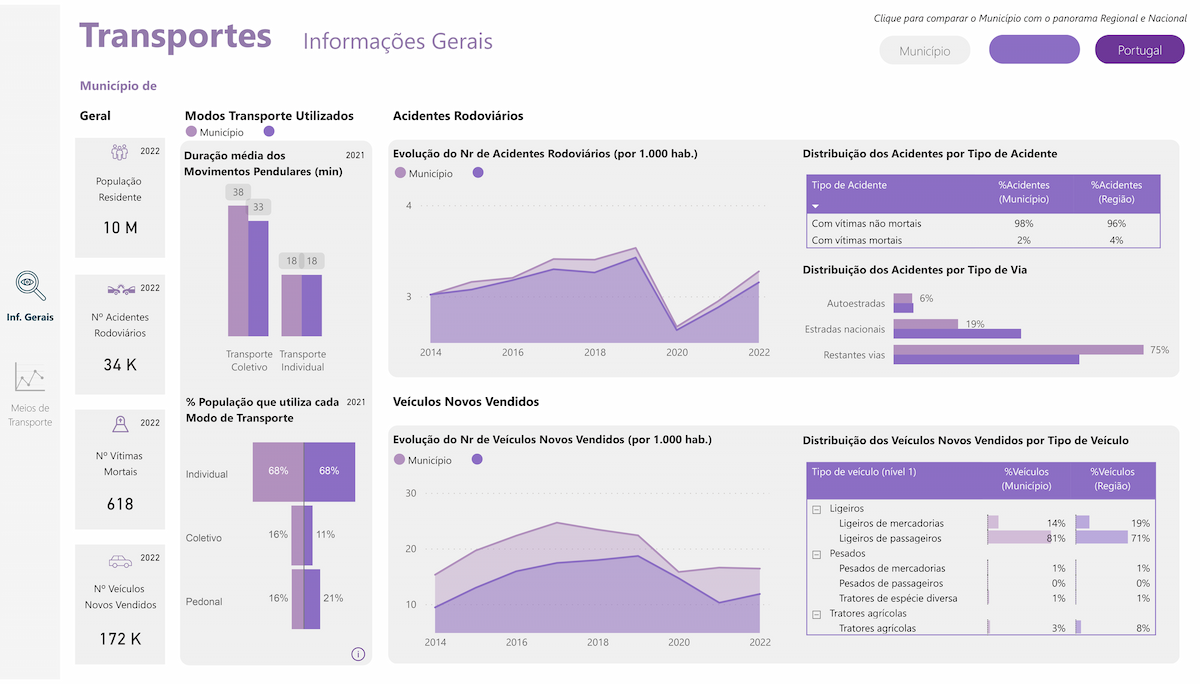Open the Meios de Transporte line chart icon
The height and width of the screenshot is (684, 1200).
(30, 377)
